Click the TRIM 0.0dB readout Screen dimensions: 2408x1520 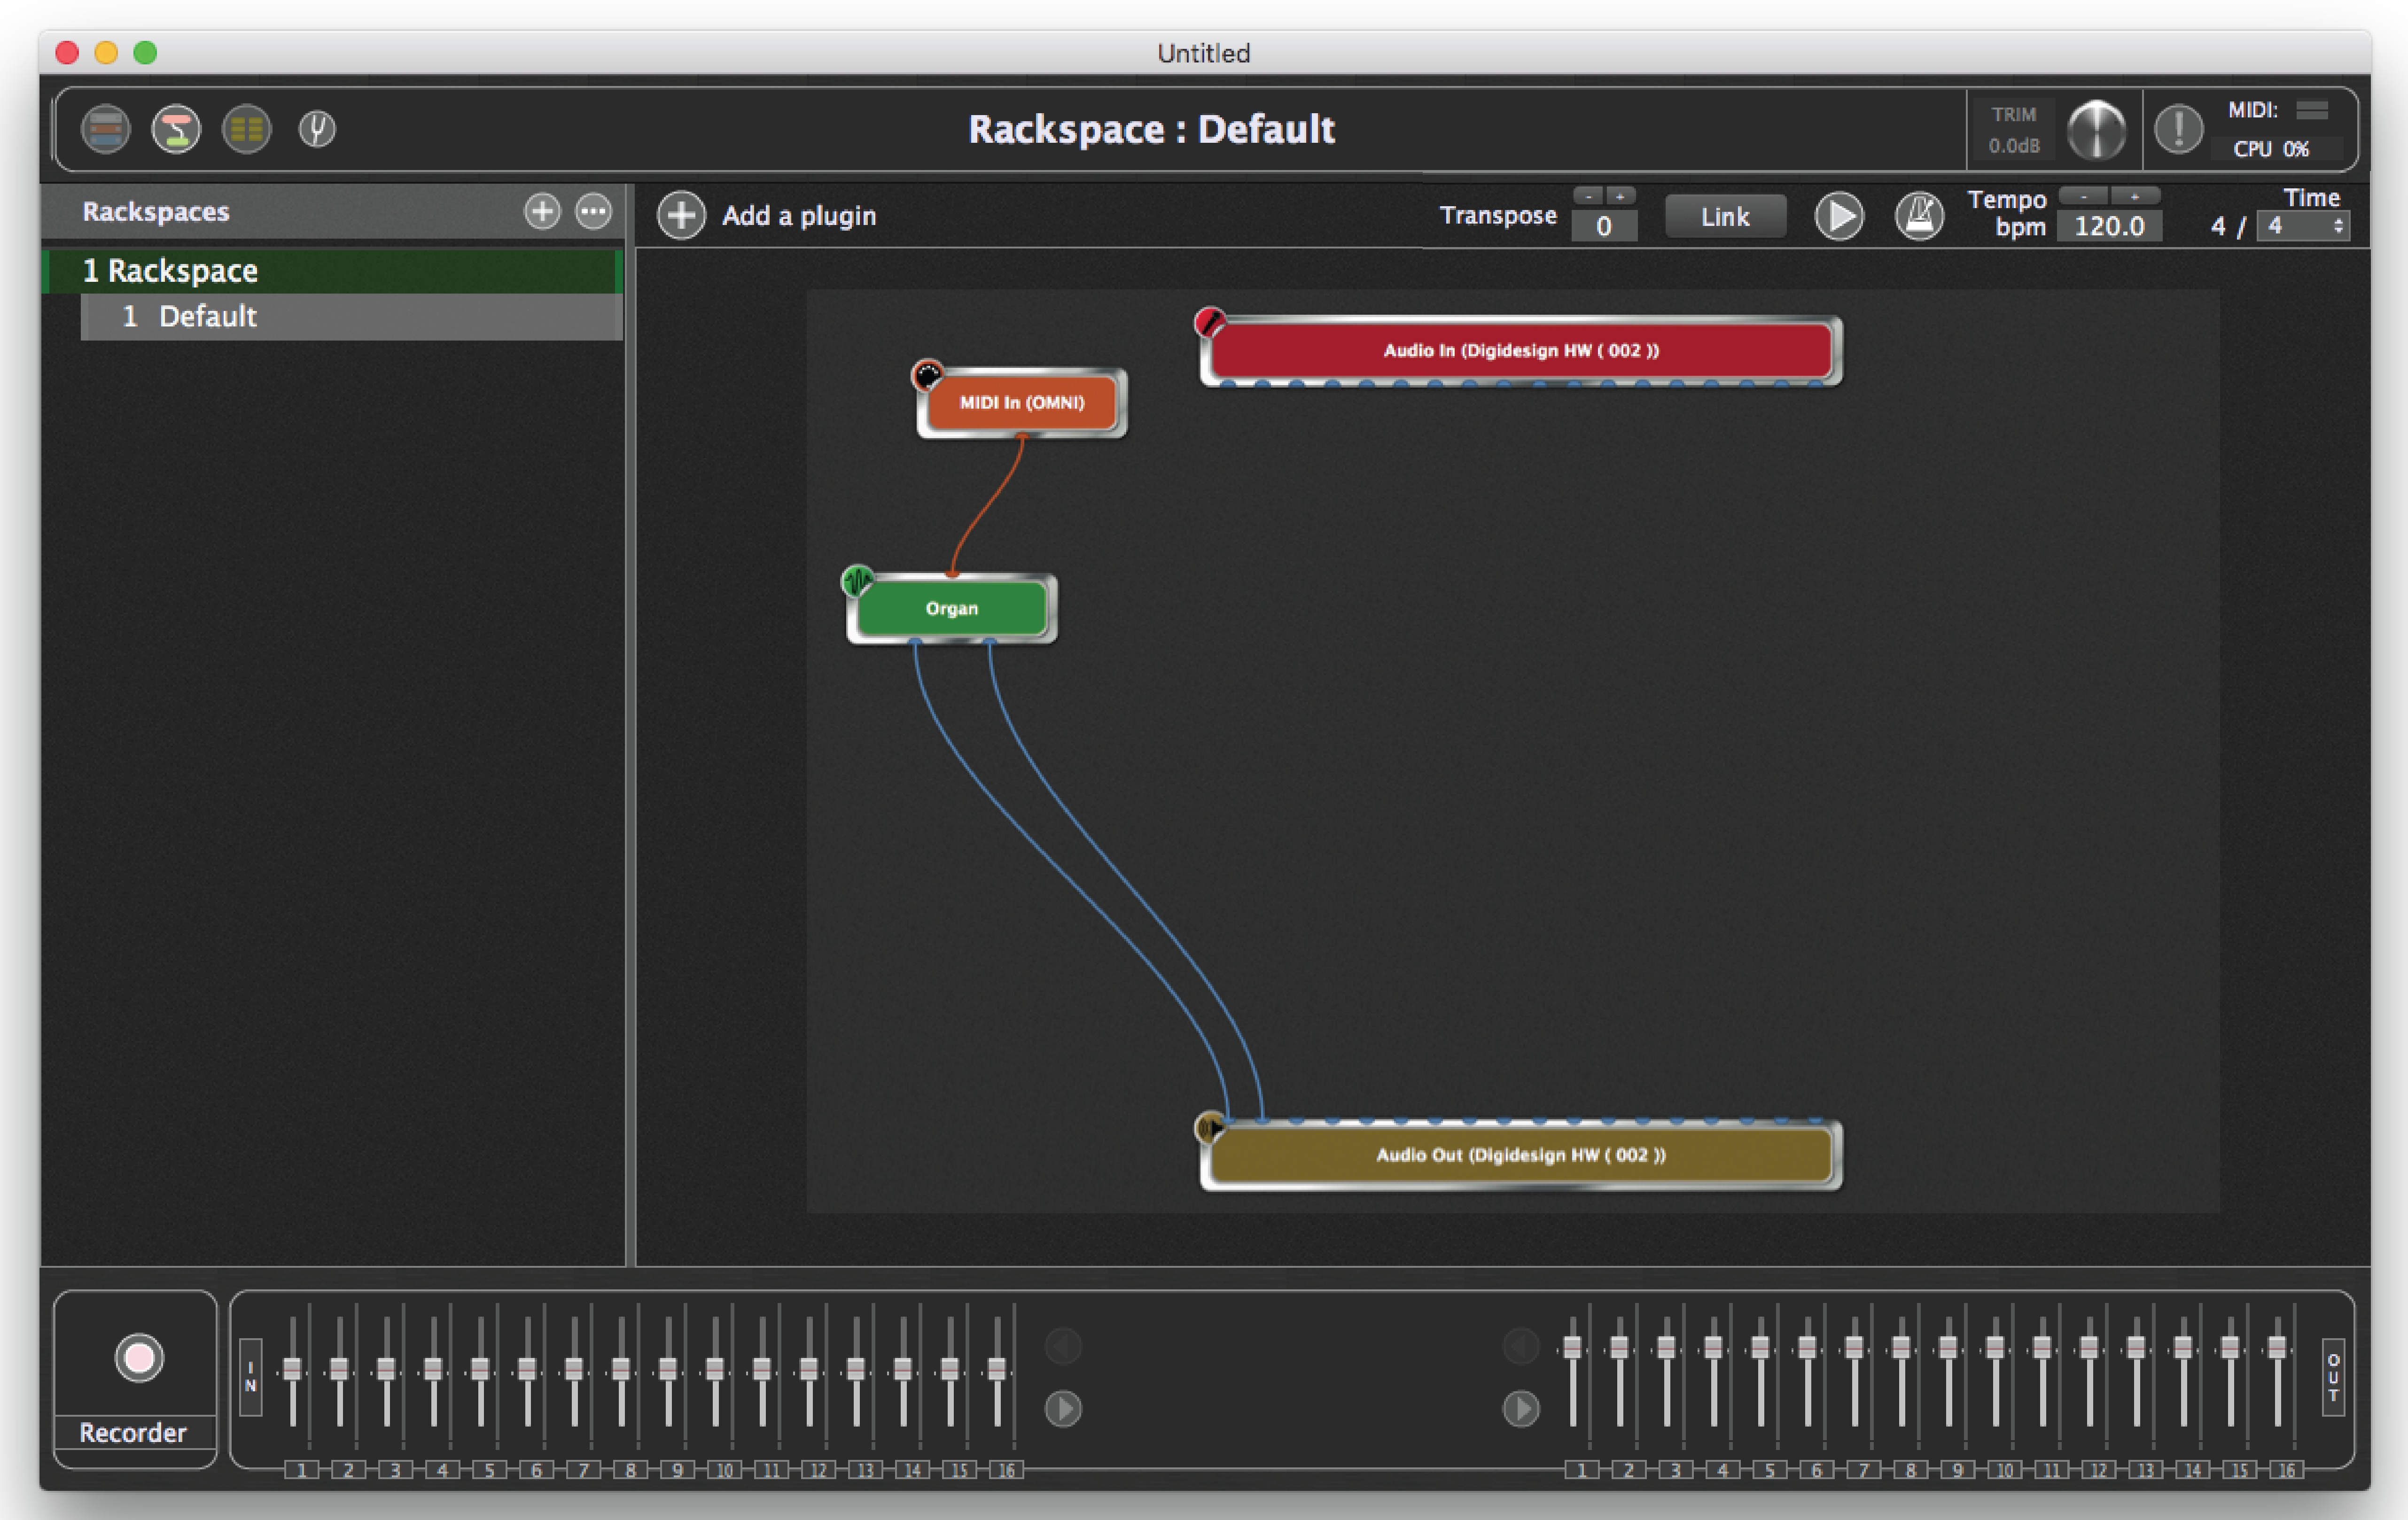(2014, 130)
